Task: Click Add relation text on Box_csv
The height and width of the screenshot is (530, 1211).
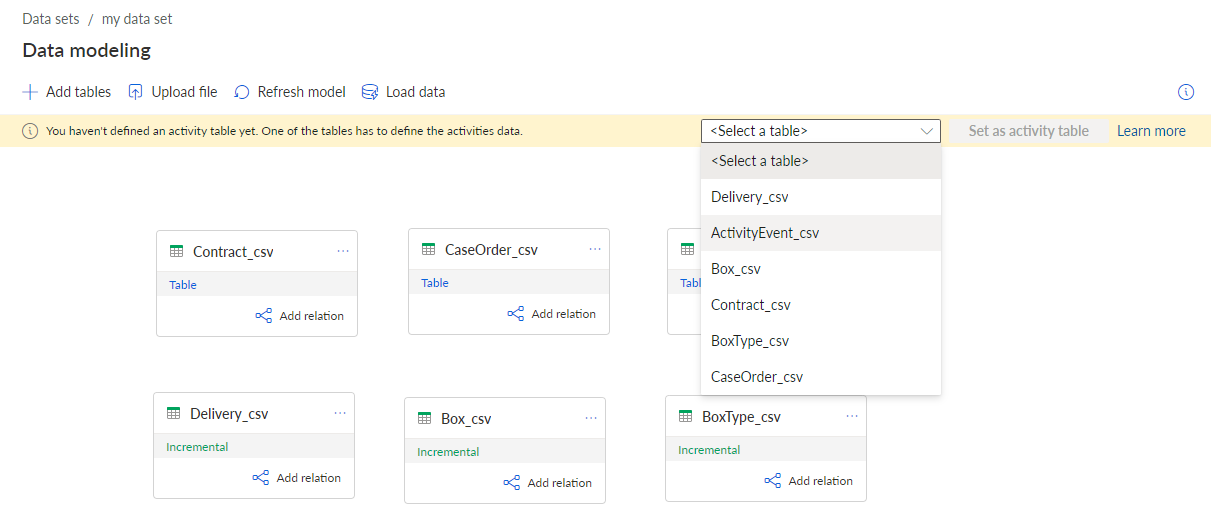Action: 560,483
